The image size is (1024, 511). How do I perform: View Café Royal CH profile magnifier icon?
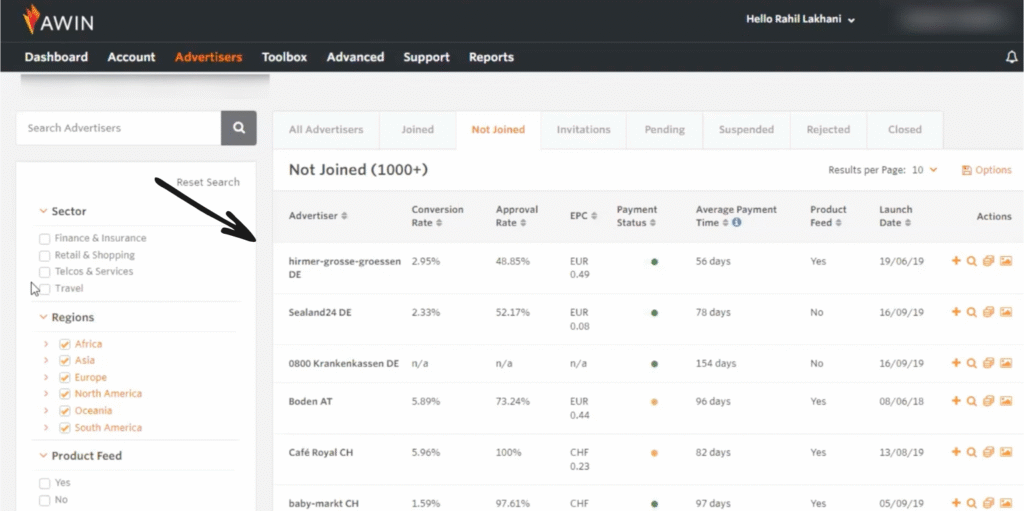pyautogui.click(x=972, y=452)
